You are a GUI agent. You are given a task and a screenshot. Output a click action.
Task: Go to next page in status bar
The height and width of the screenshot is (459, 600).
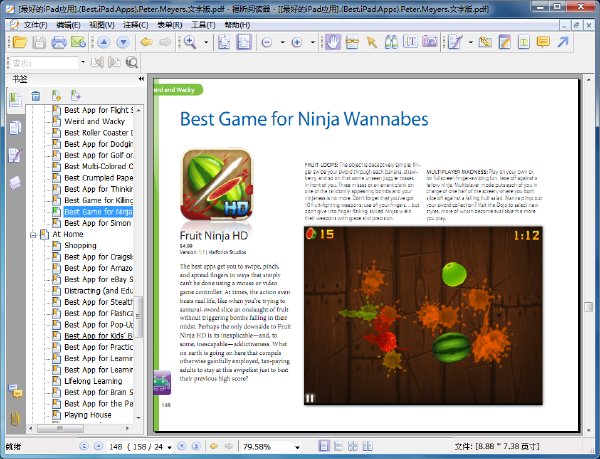(x=182, y=446)
